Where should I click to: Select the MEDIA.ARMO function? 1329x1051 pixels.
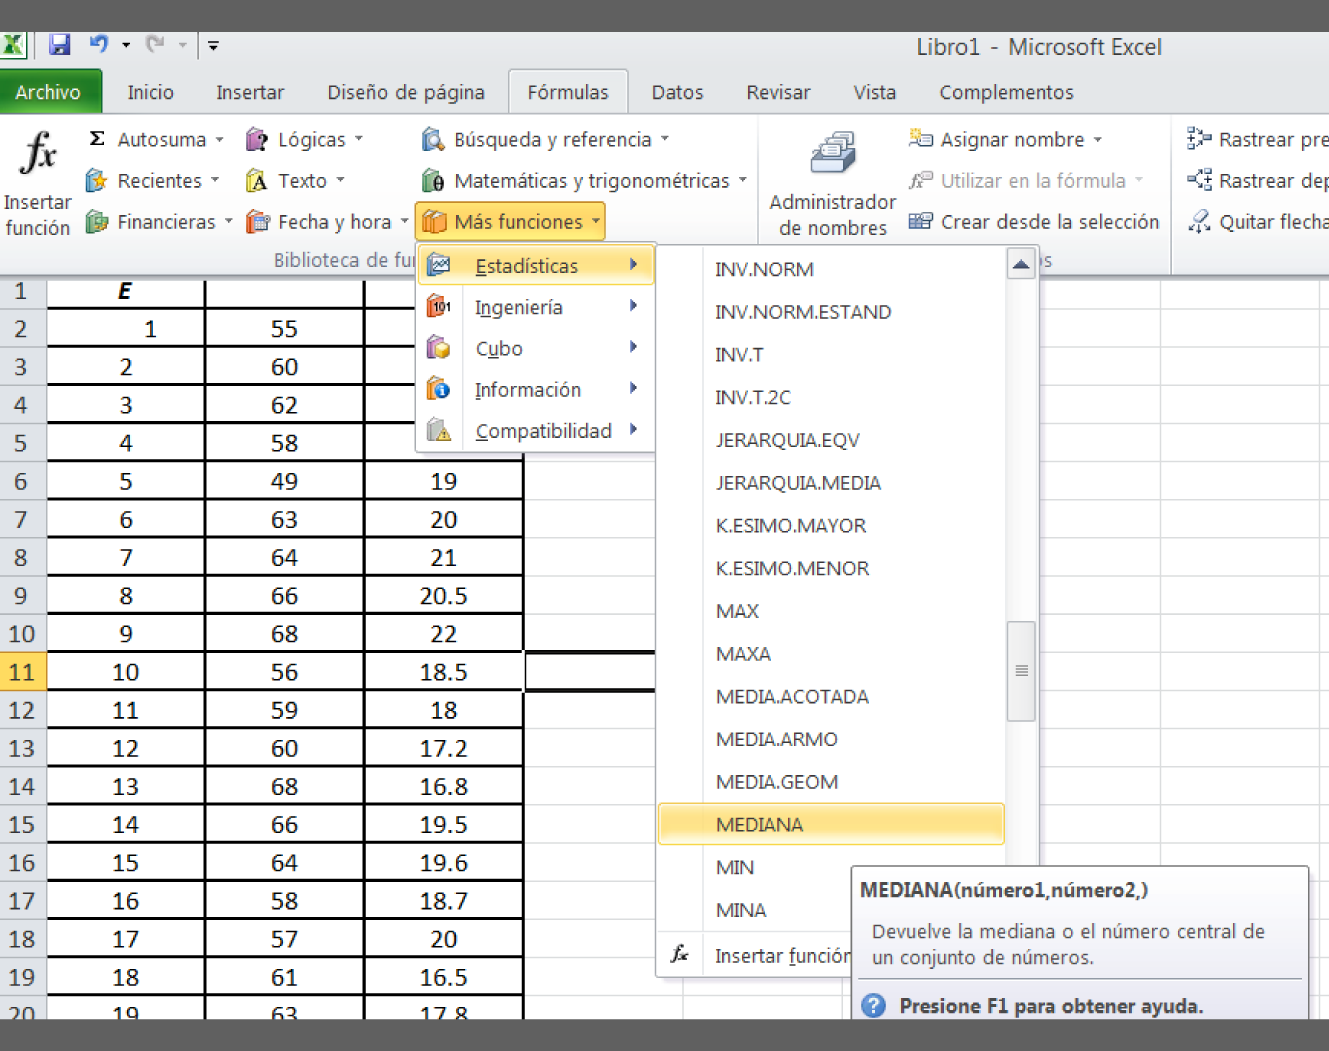(831, 739)
